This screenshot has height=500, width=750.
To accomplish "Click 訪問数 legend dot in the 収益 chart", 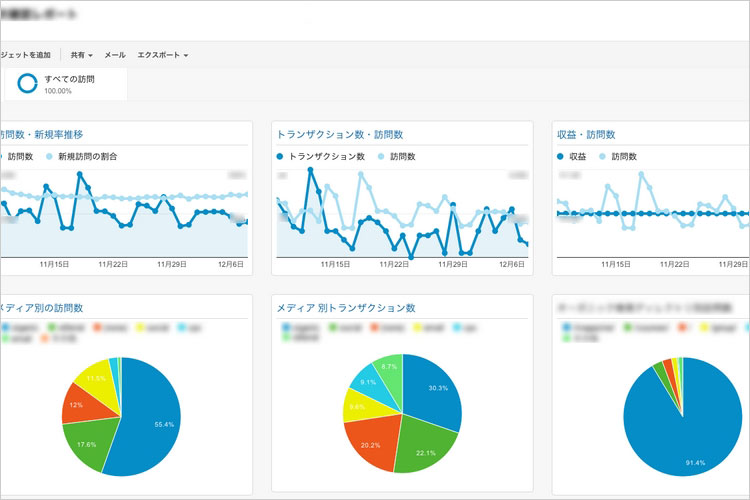I will tap(603, 157).
